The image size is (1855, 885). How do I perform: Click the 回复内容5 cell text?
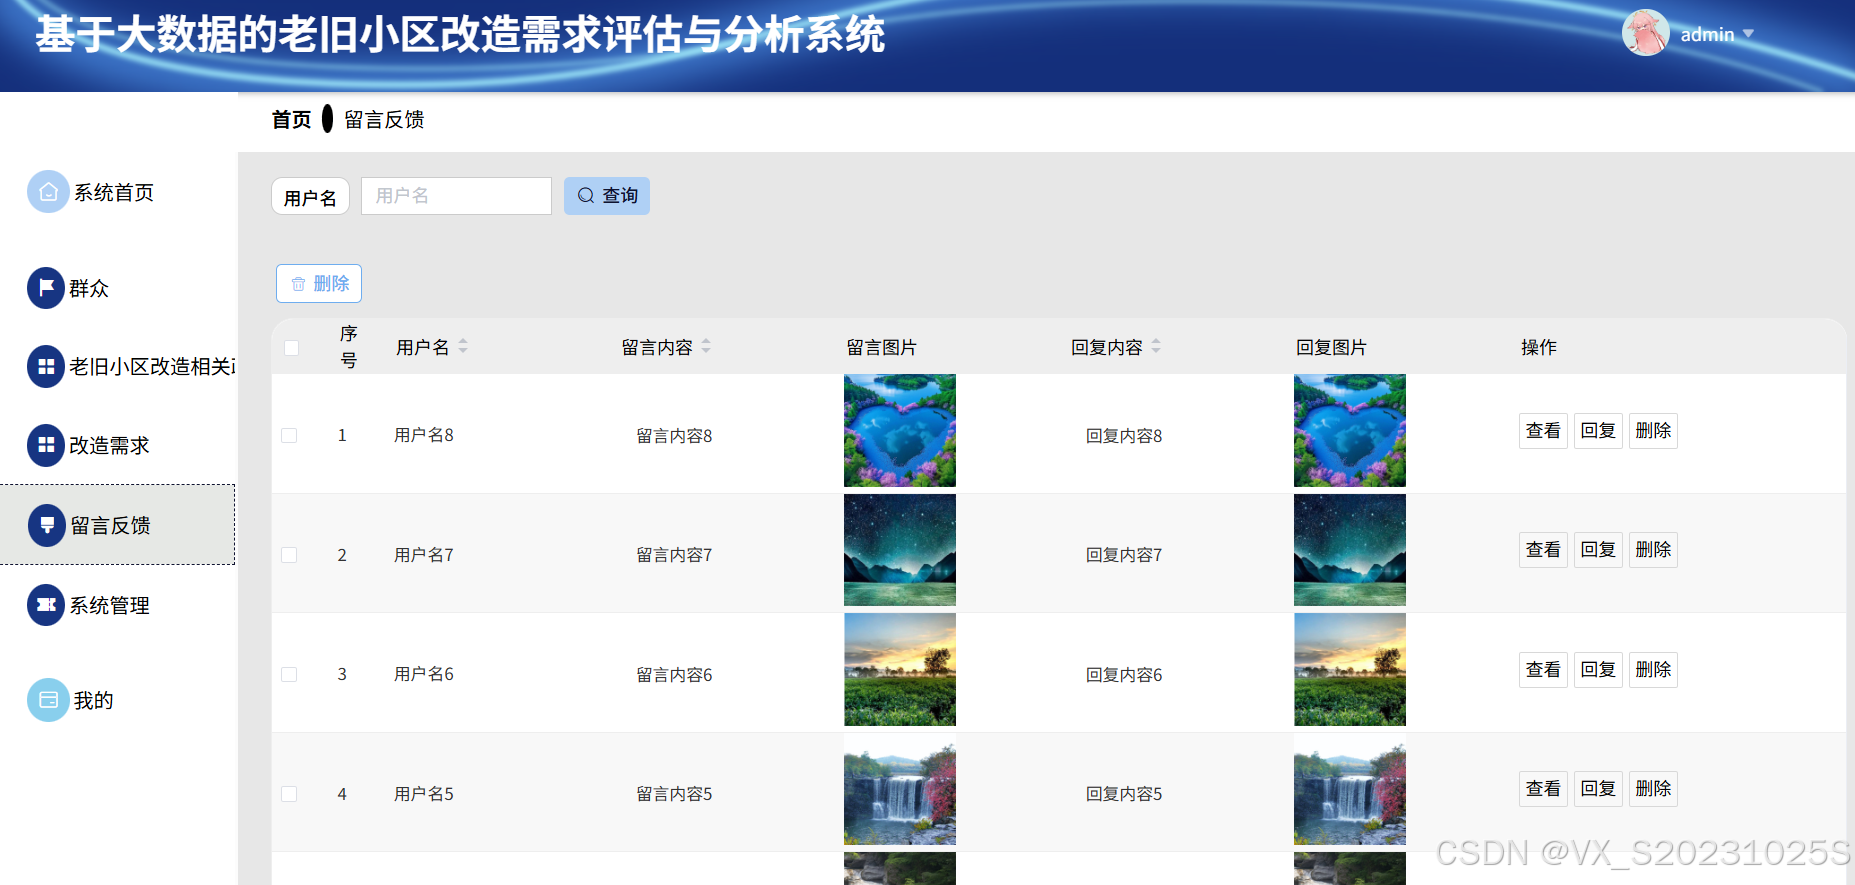coord(1124,794)
